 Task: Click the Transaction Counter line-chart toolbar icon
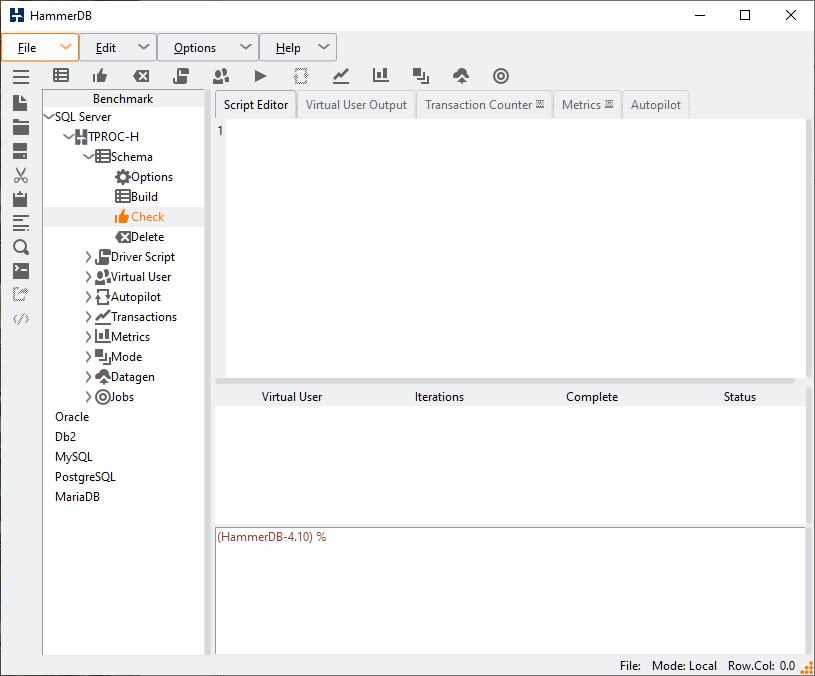341,76
